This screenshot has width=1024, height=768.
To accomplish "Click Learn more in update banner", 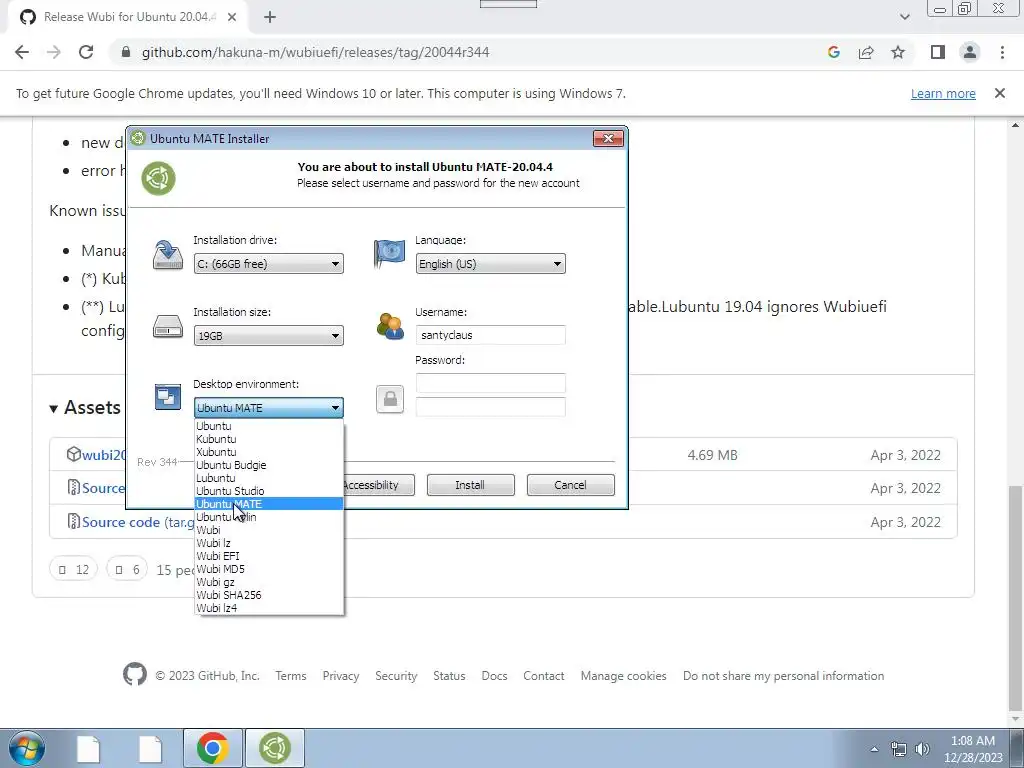I will [x=943, y=93].
